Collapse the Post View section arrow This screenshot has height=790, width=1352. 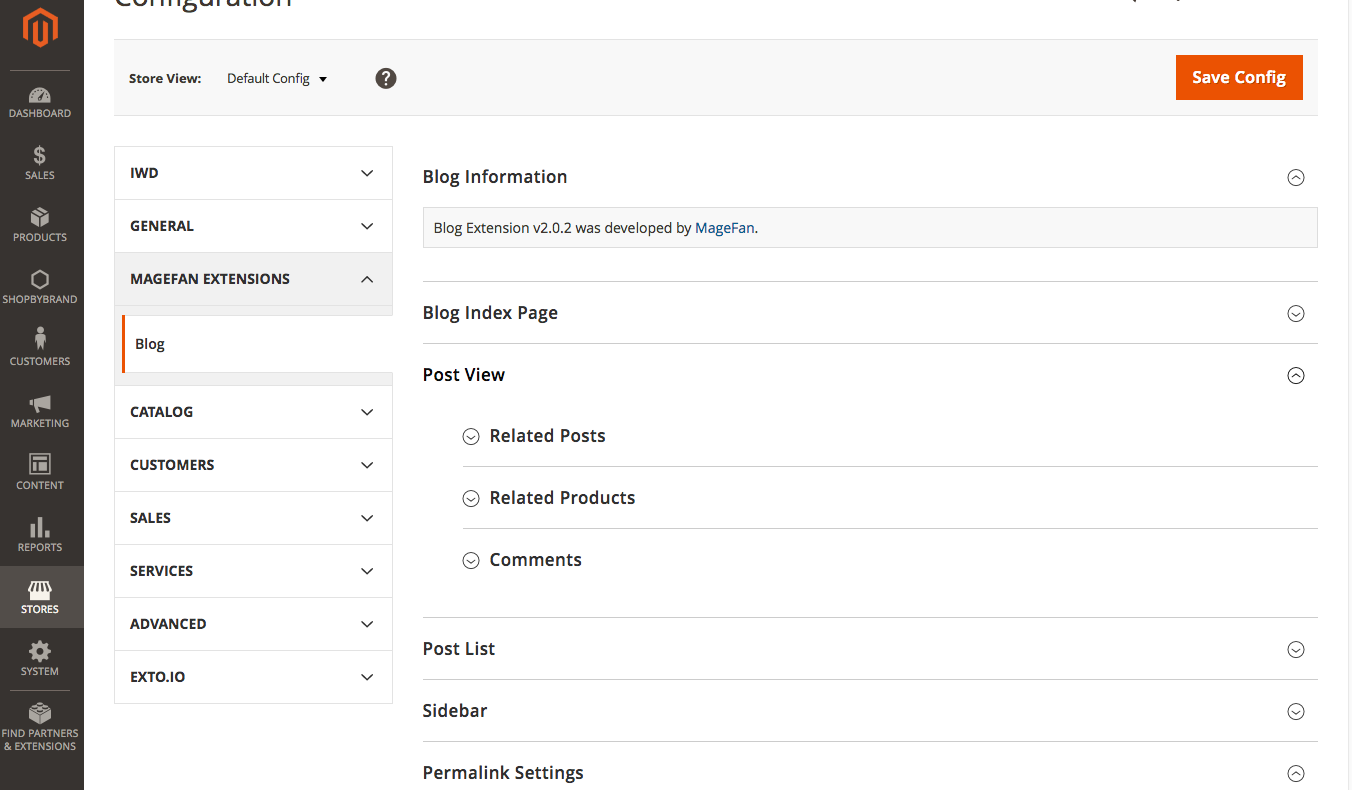1296,376
